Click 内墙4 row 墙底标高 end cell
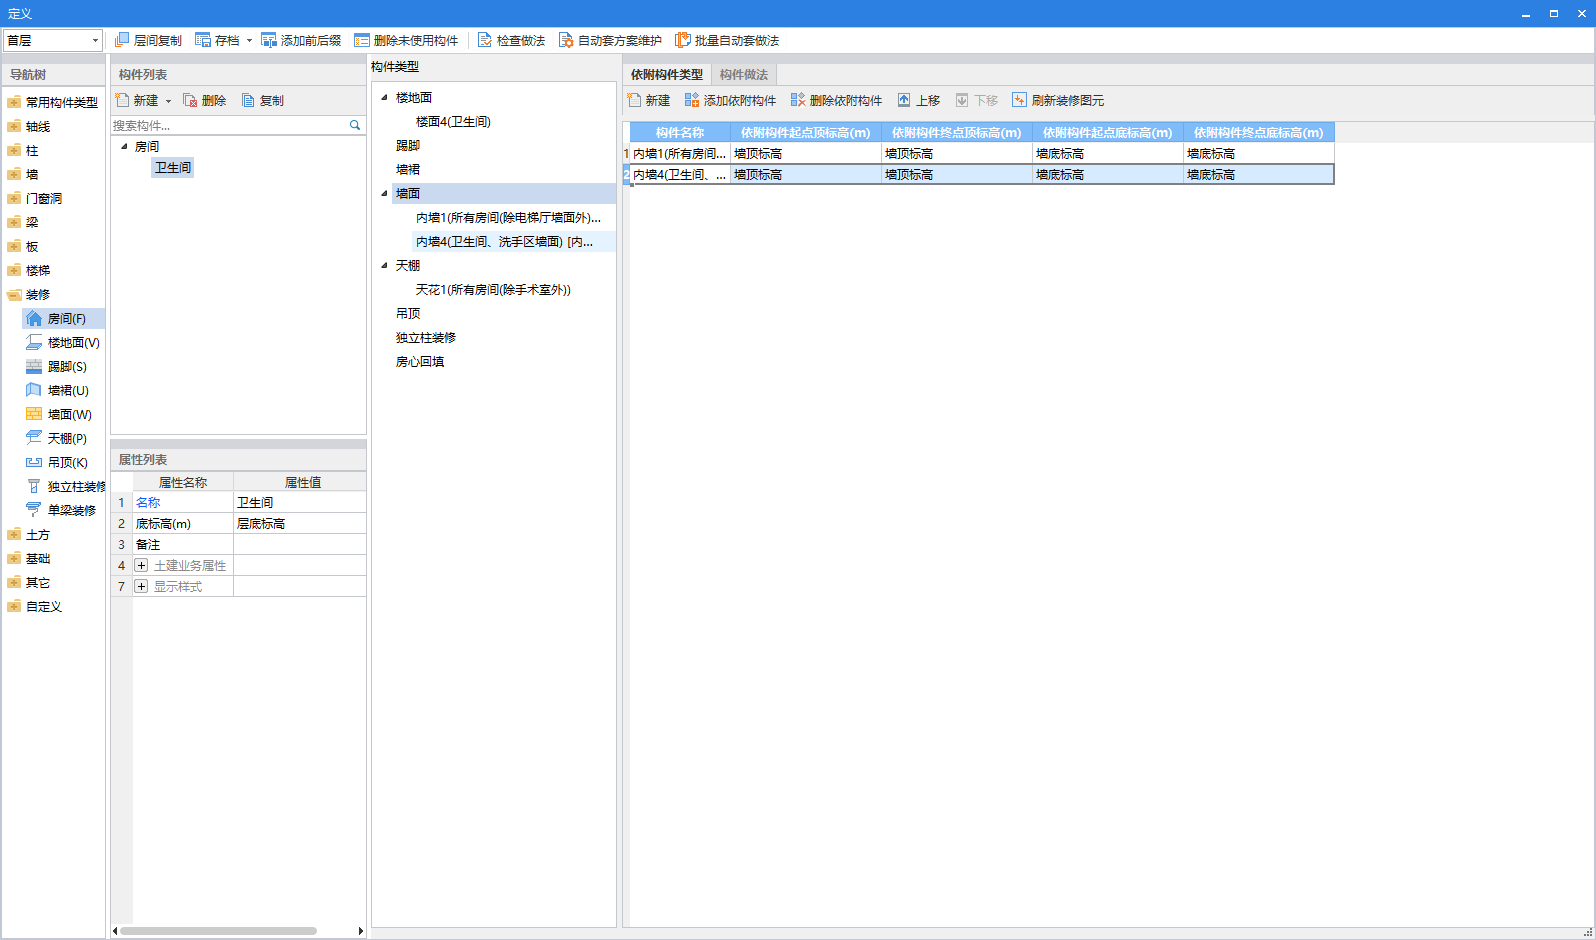The width and height of the screenshot is (1596, 940). coord(1259,174)
